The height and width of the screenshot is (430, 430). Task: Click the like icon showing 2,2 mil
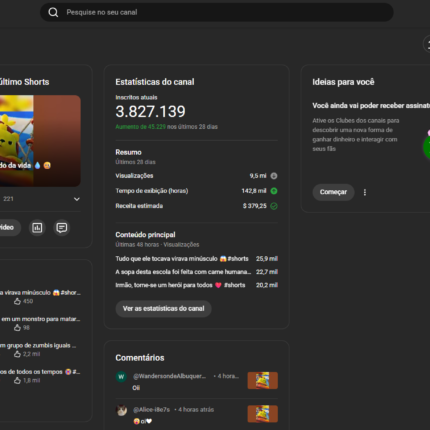point(17,354)
